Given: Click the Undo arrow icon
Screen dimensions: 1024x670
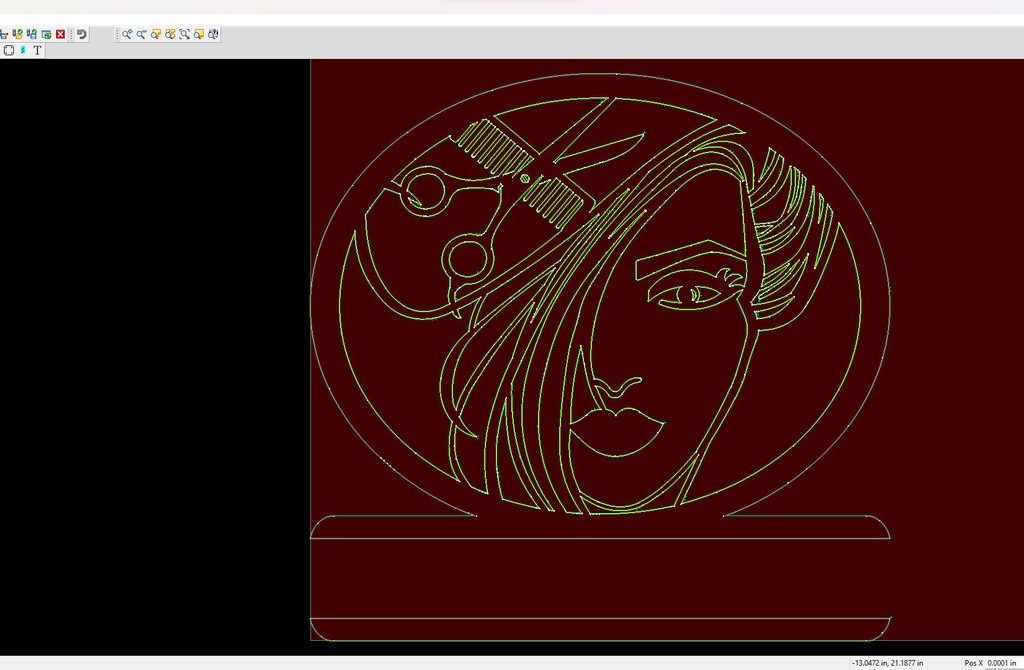Looking at the screenshot, I should tap(82, 34).
